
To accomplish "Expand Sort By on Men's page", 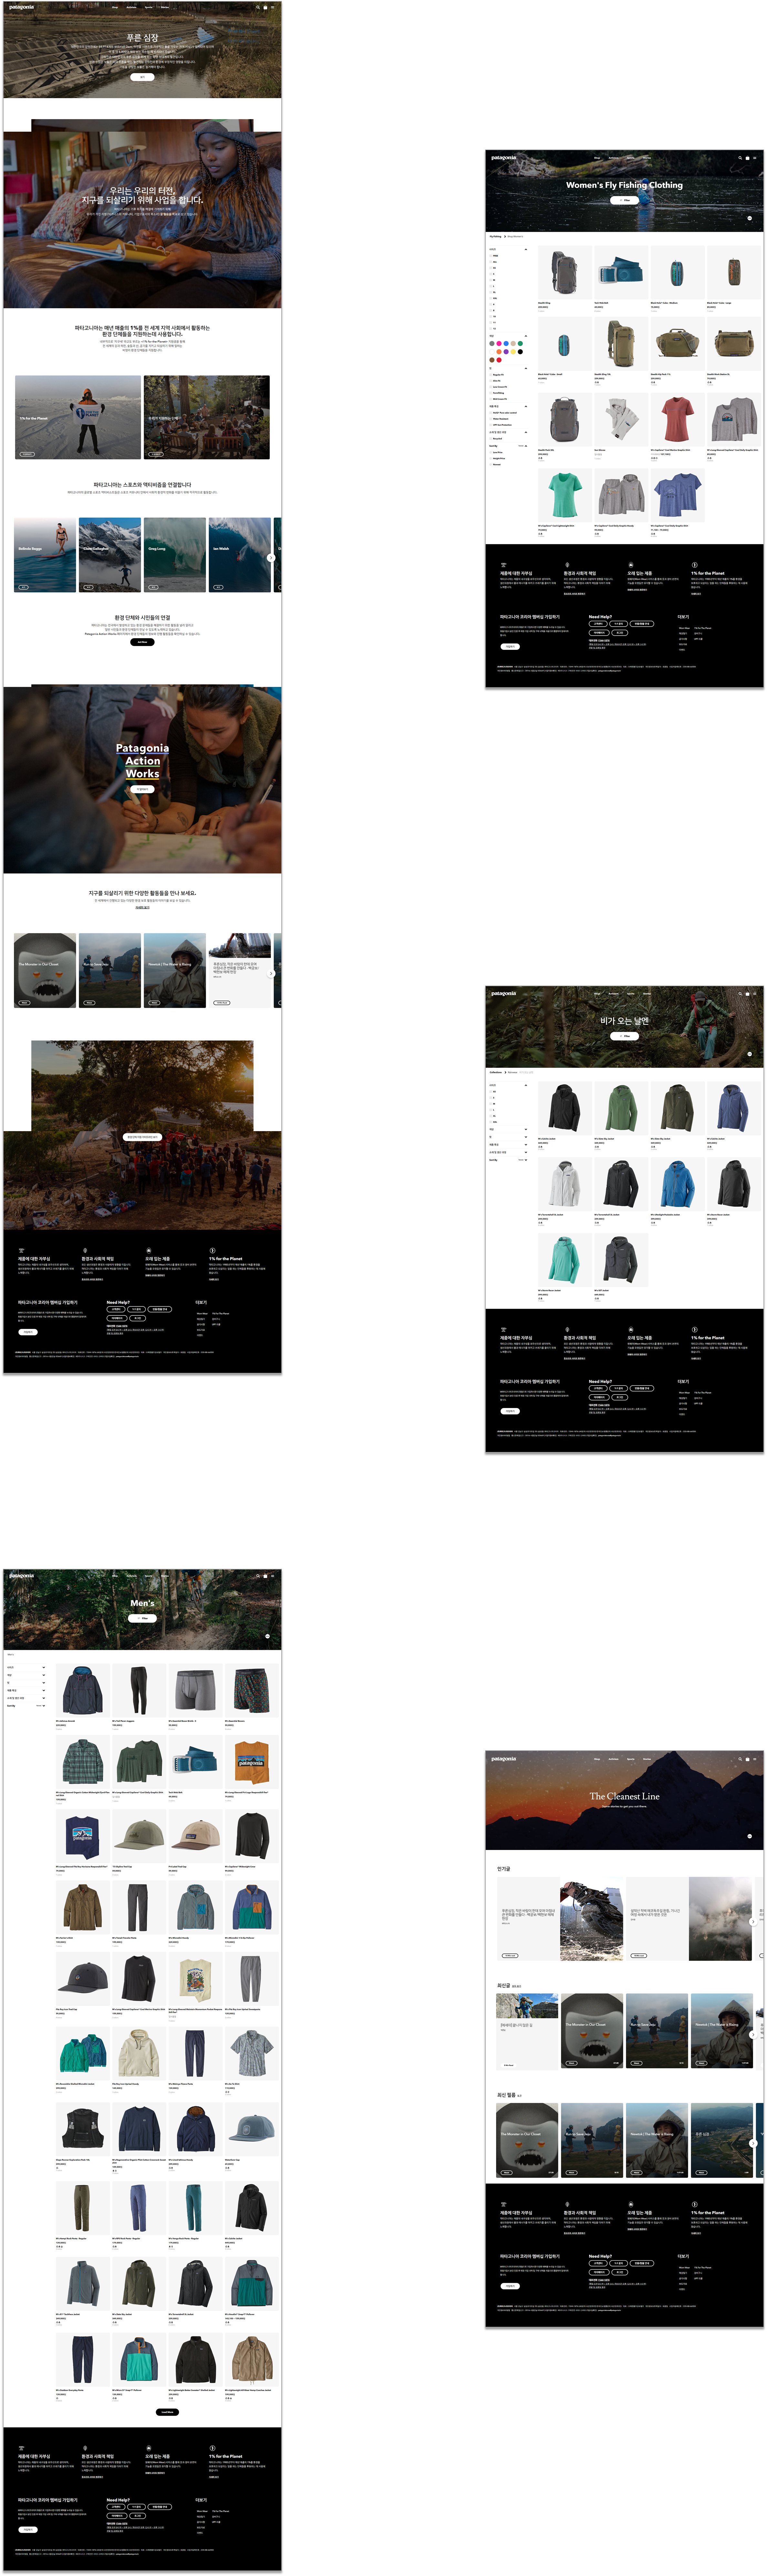I will [x=44, y=1706].
